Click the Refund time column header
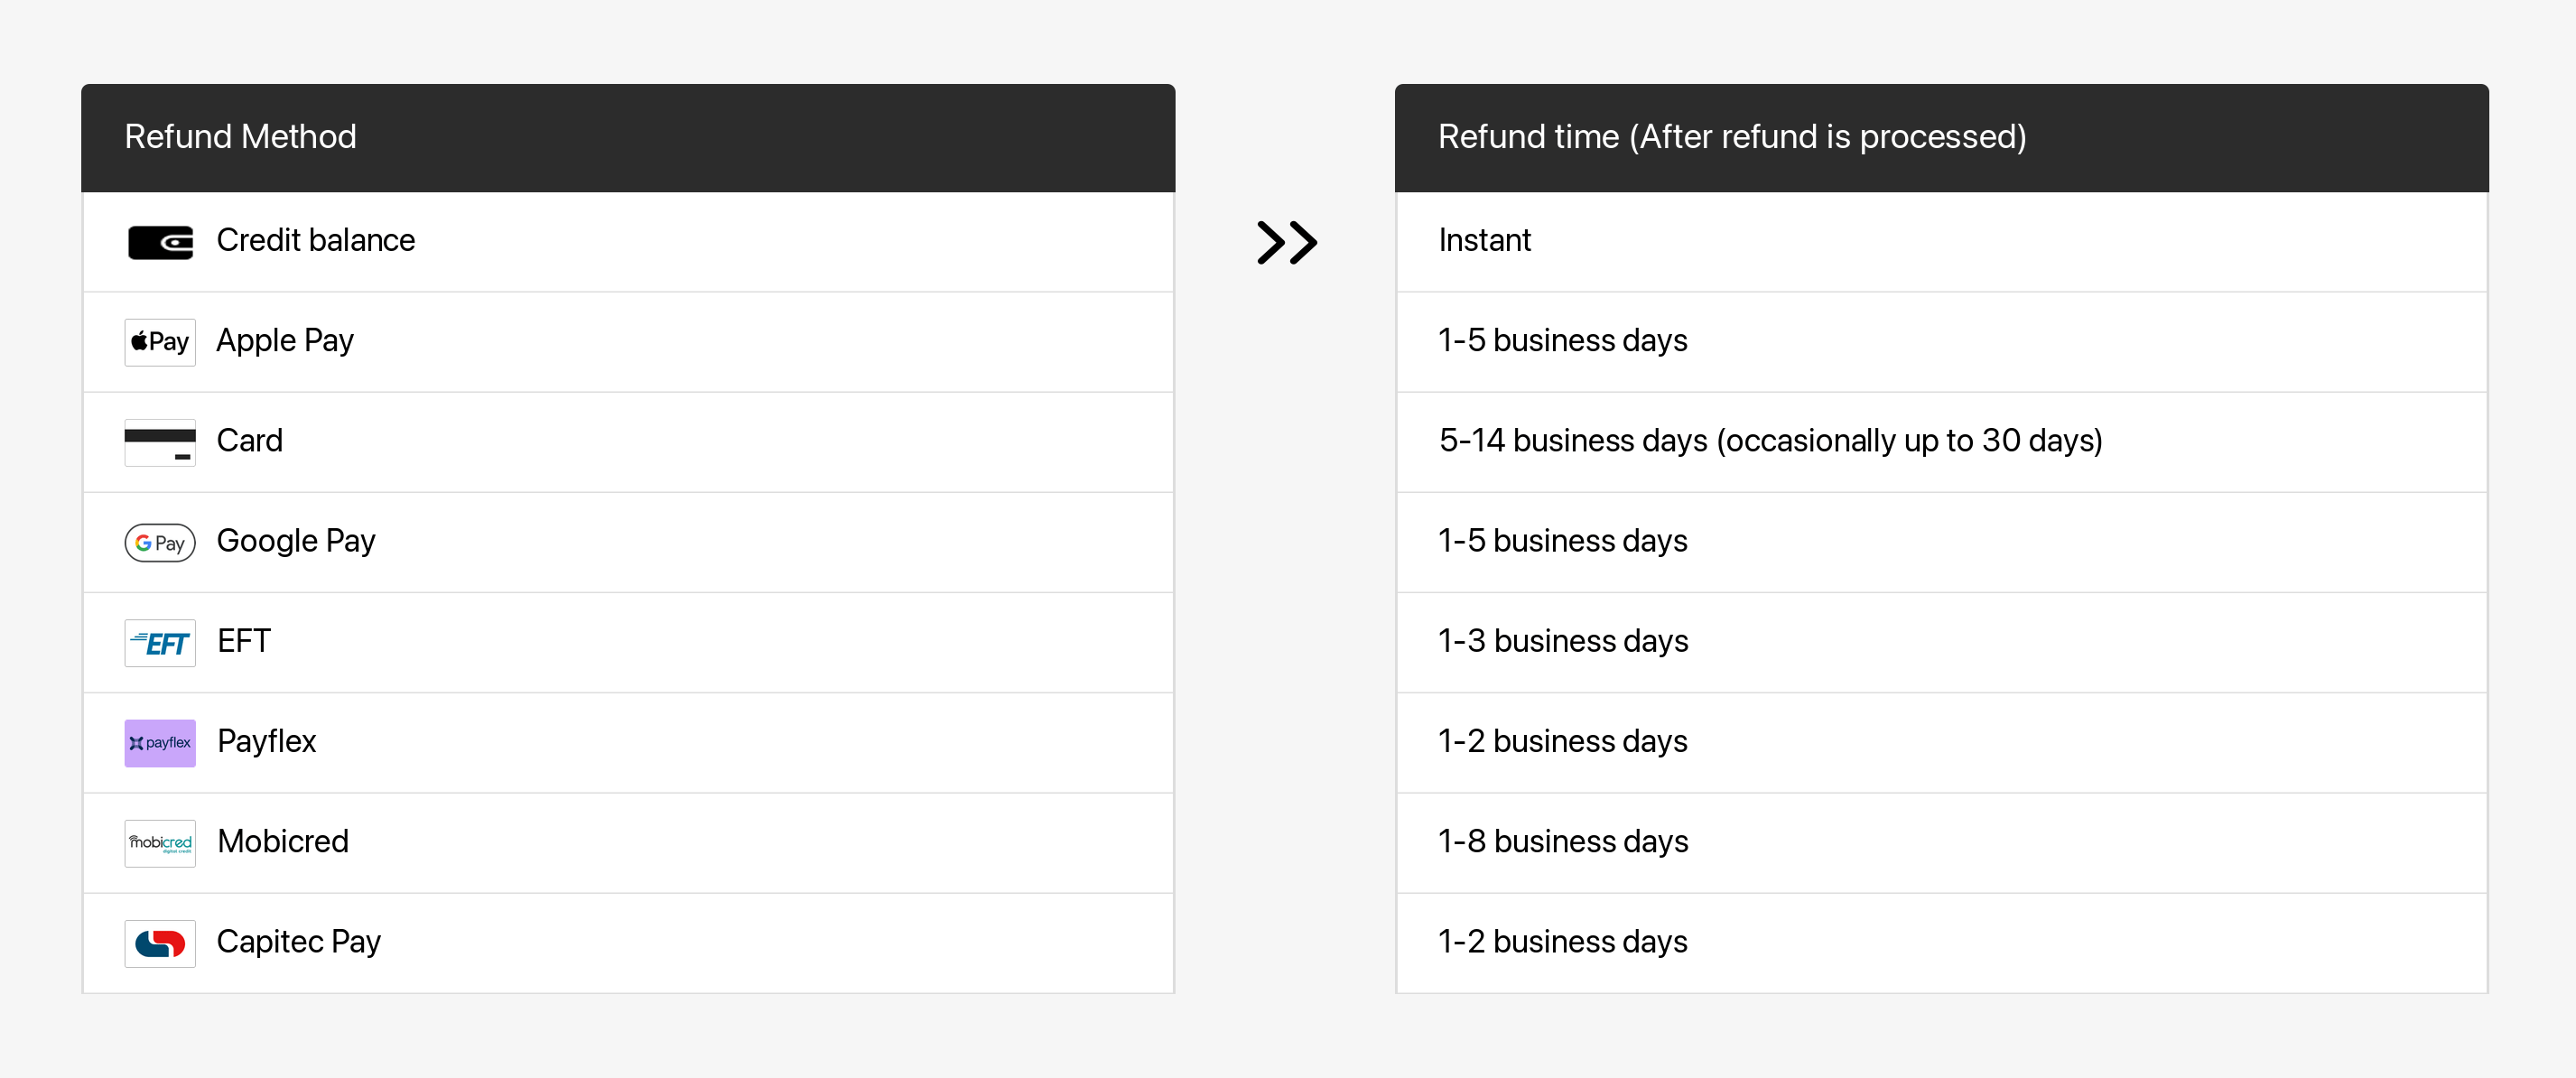Screen dimensions: 2576x1078 pos(1731,136)
